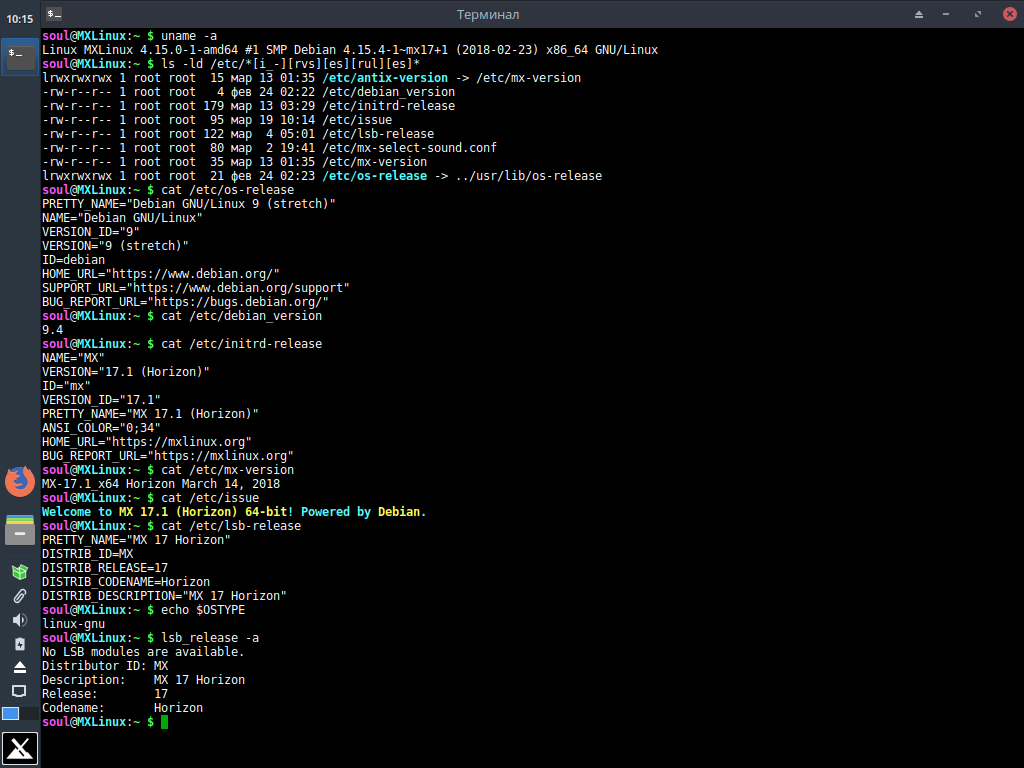Roll up the terminal window
Image resolution: width=1024 pixels, height=768 pixels.
[x=919, y=14]
